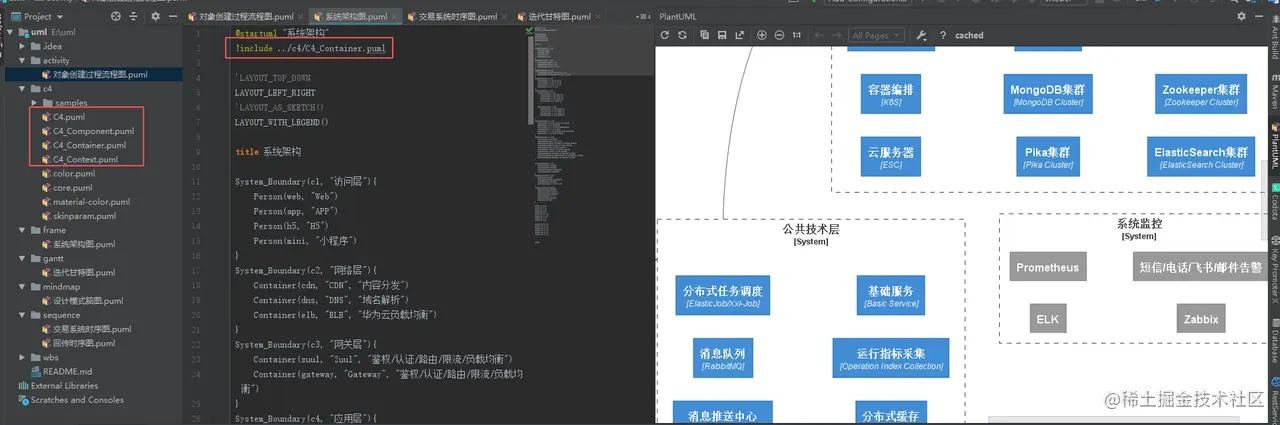This screenshot has width=1280, height=425.
Task: Open diagram in external editor icon
Action: pos(738,35)
